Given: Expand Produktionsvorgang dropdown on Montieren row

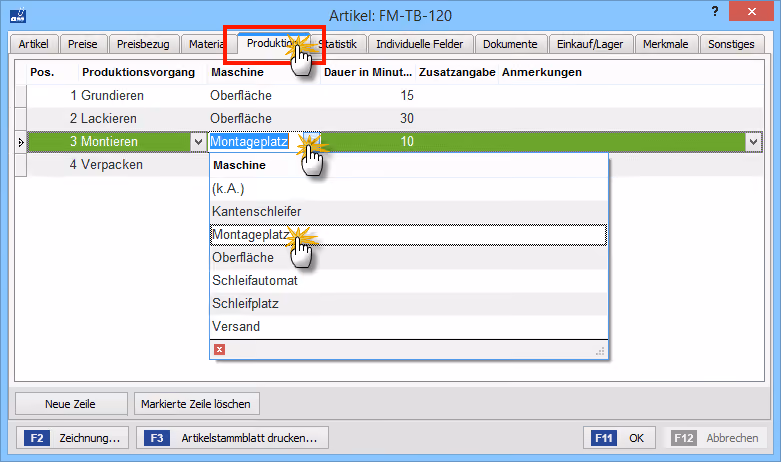Looking at the screenshot, I should coord(198,142).
